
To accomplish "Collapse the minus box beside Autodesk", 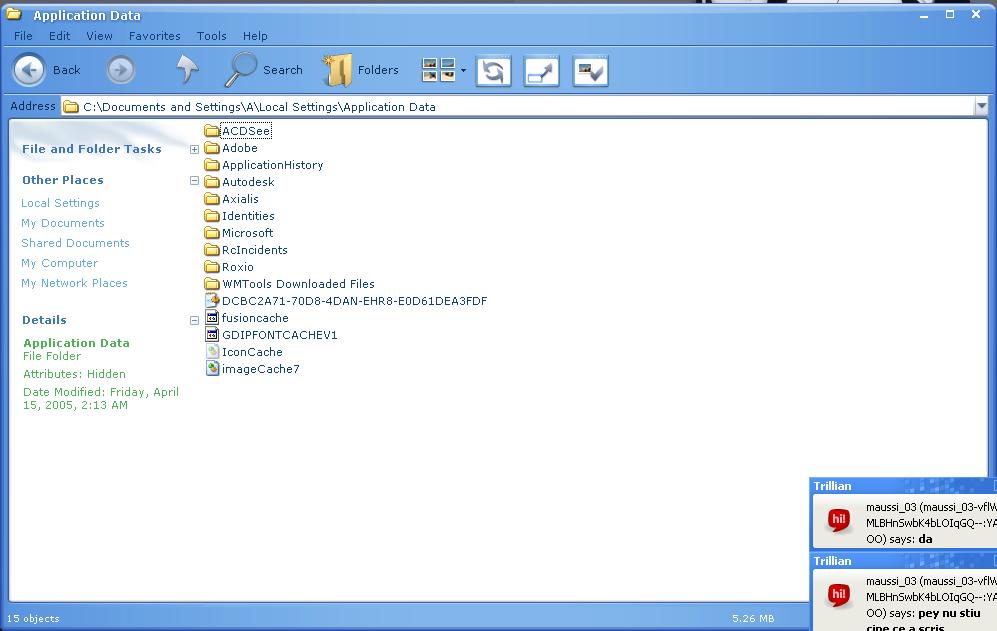I will tap(195, 182).
